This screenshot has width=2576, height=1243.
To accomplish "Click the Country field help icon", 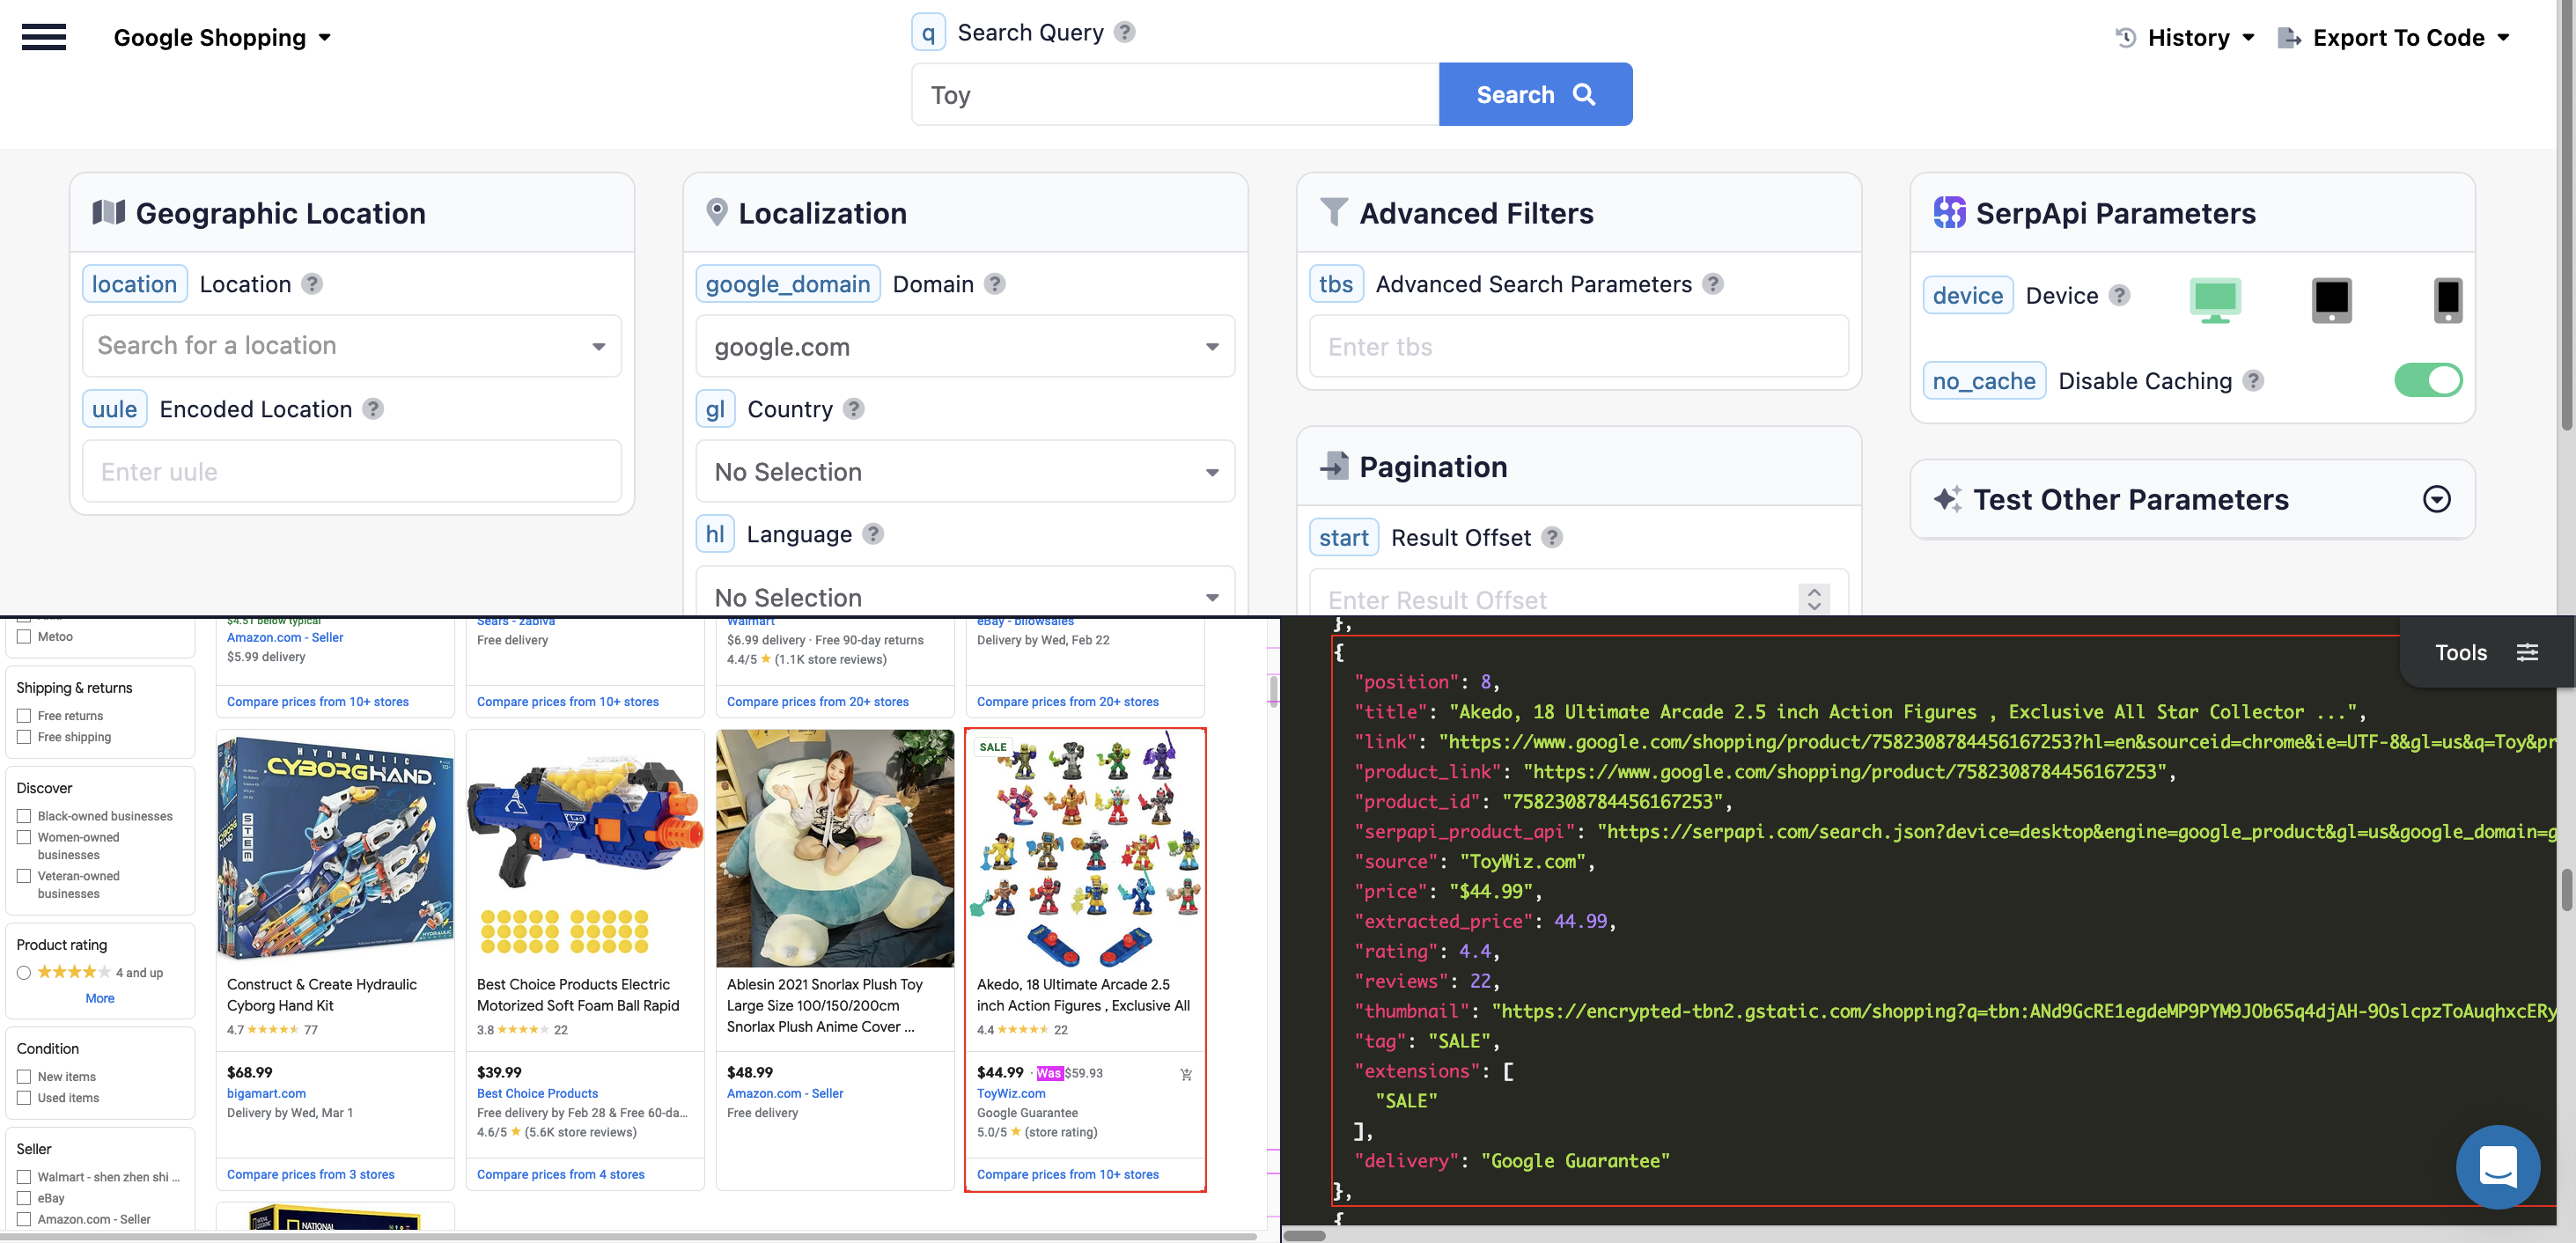I will click(x=853, y=408).
